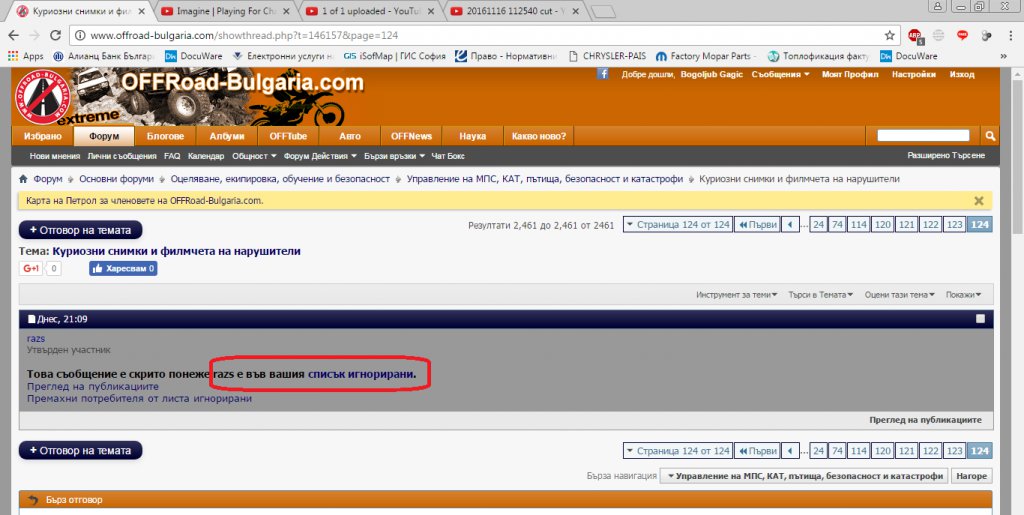The image size is (1024, 515).
Task: Expand the Общност menu
Action: point(254,156)
